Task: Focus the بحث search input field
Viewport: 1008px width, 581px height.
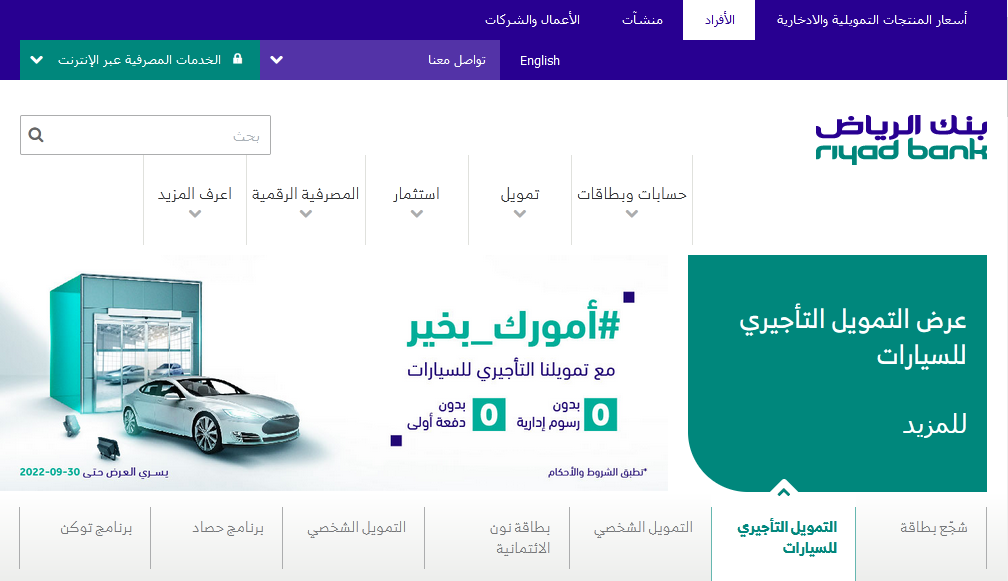Action: tap(145, 135)
